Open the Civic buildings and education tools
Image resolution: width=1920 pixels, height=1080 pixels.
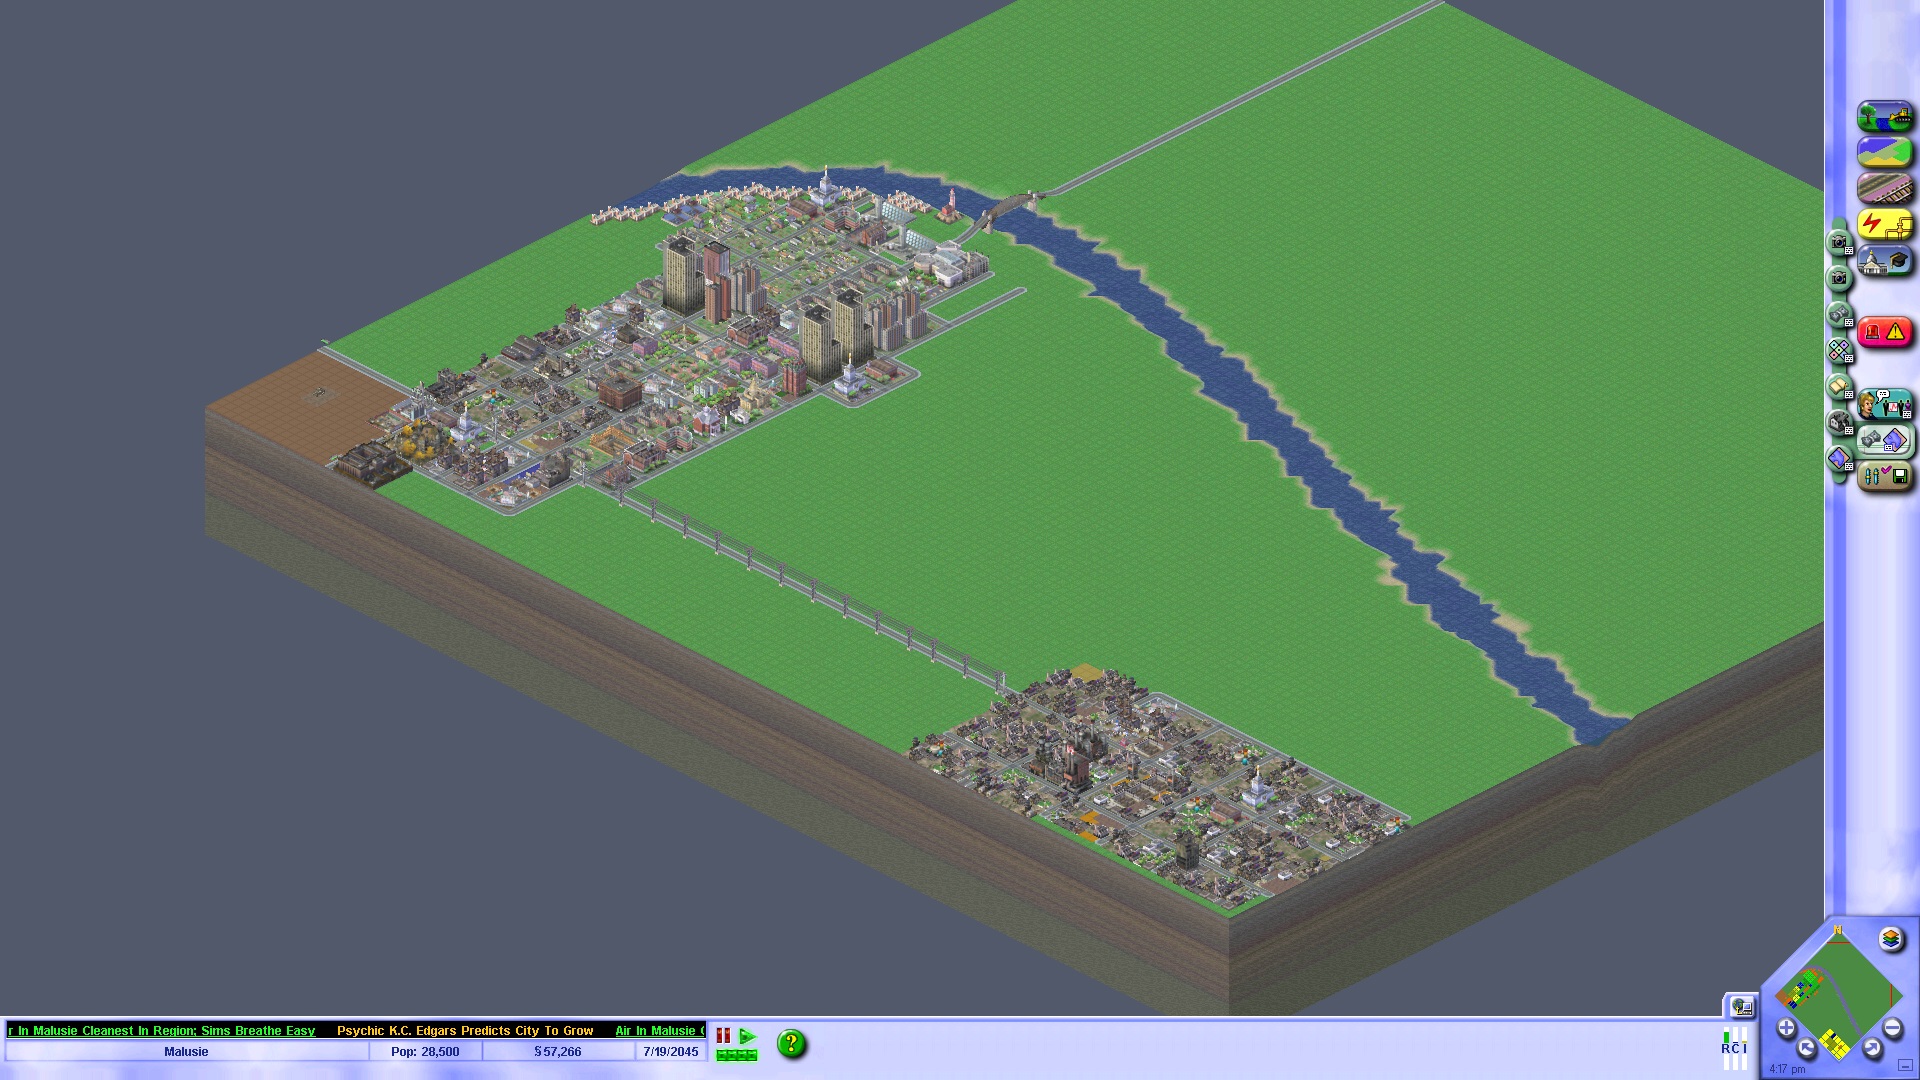pos(1885,262)
